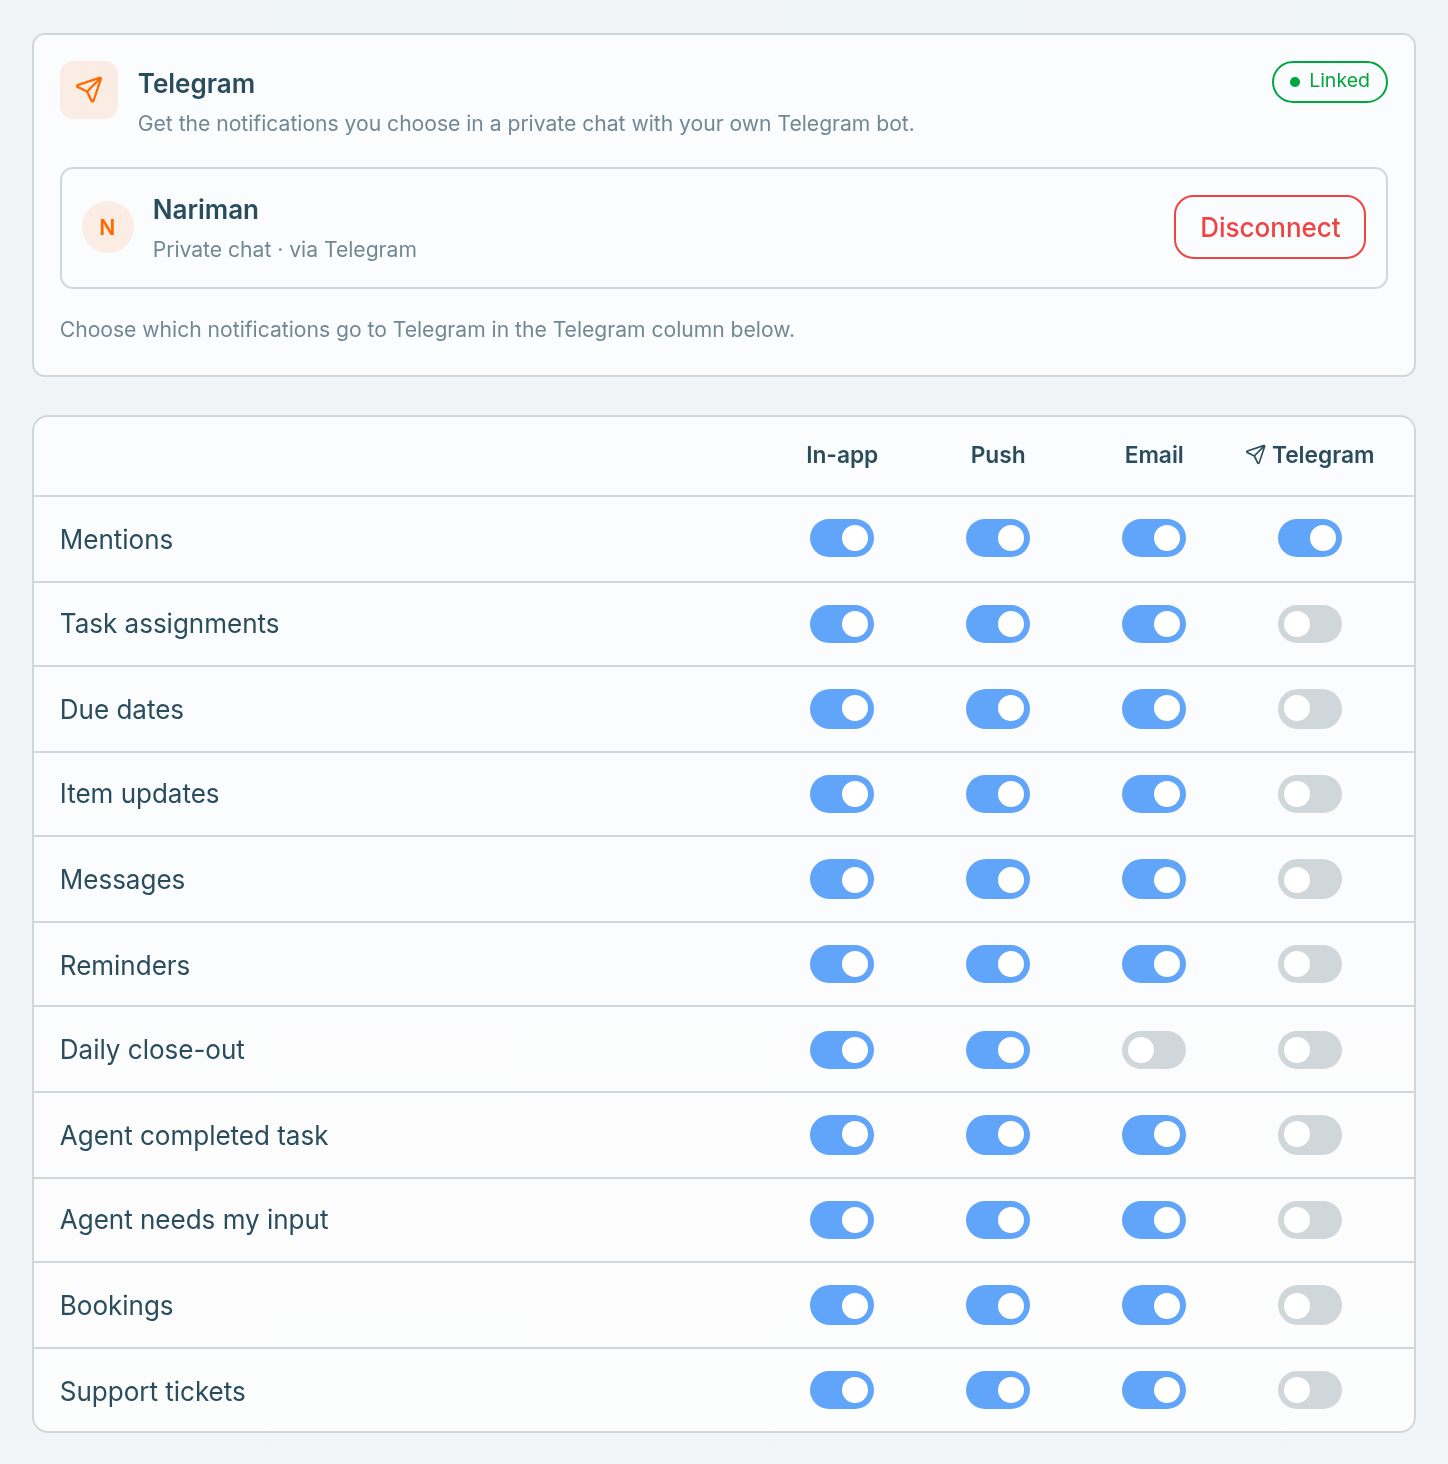This screenshot has height=1464, width=1448.
Task: Click the green Linked status badge
Action: 1330,82
